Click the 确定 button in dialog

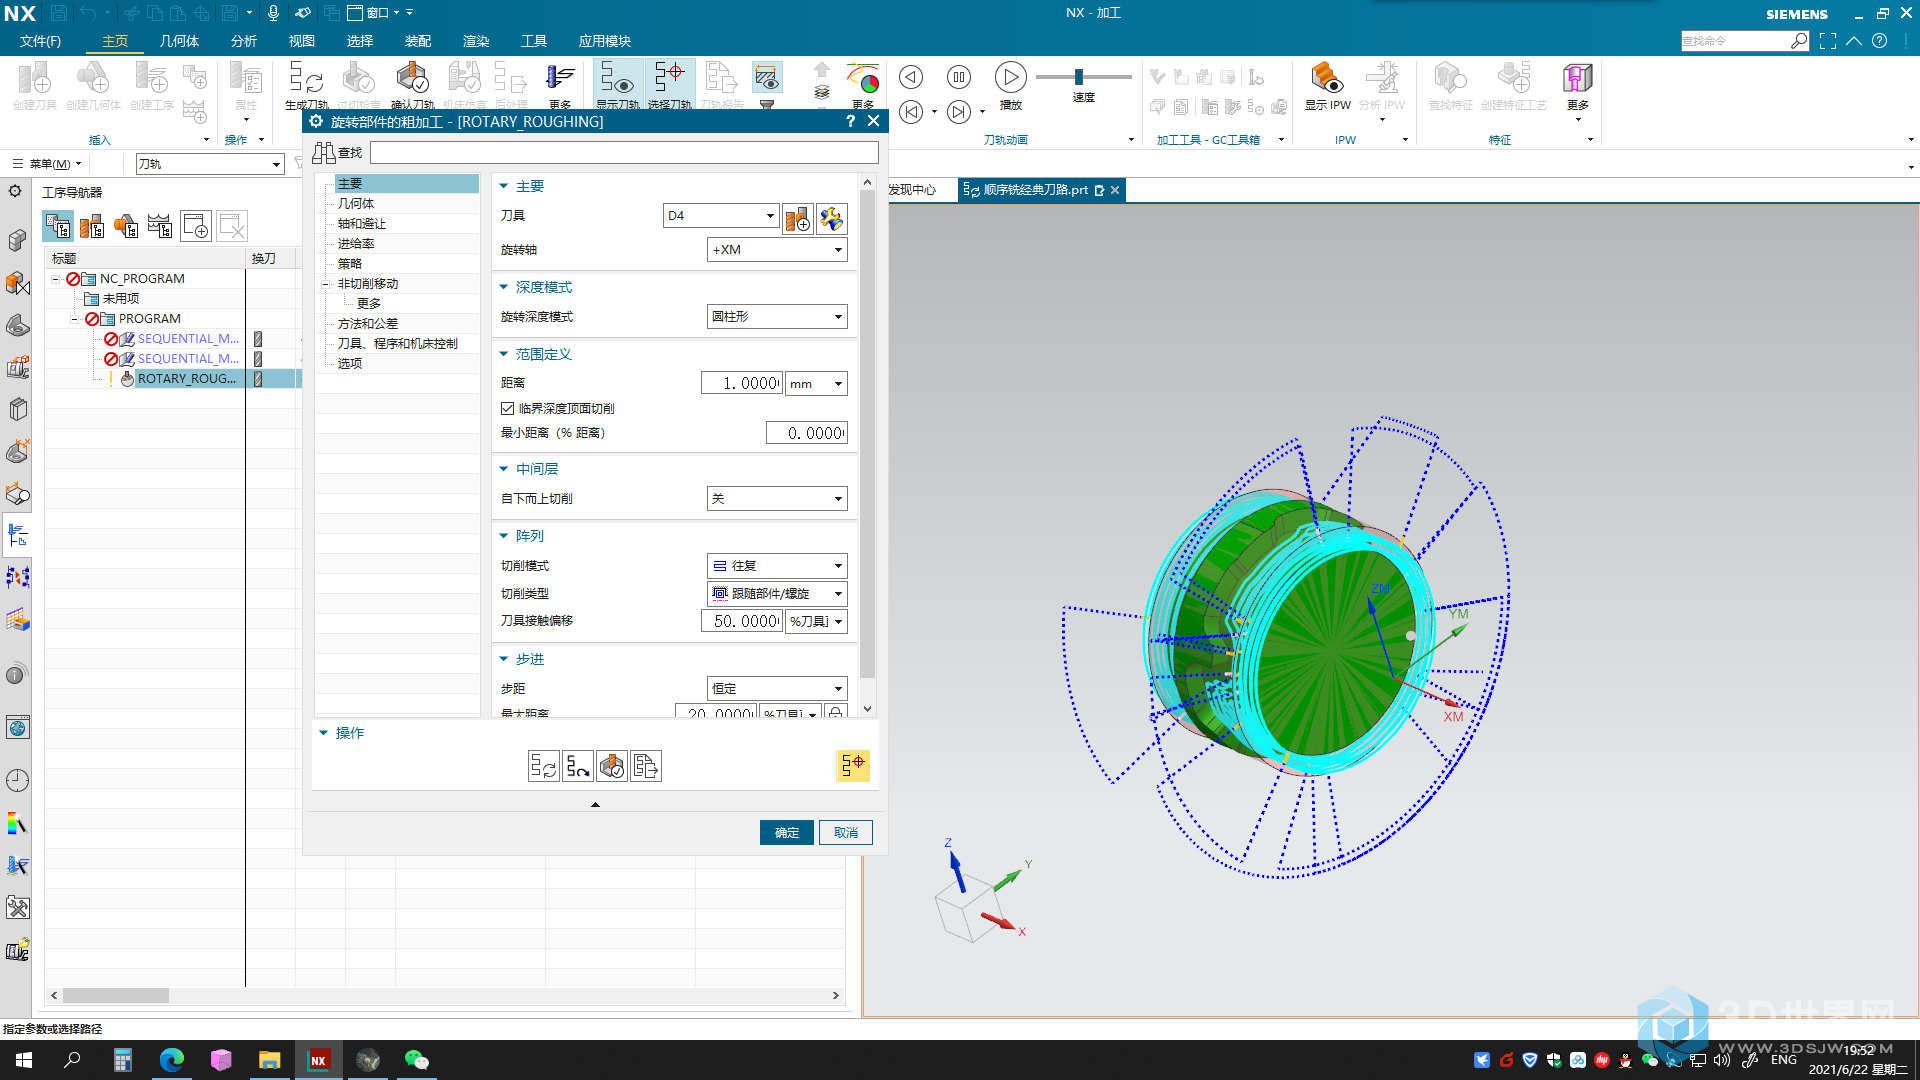coord(787,833)
